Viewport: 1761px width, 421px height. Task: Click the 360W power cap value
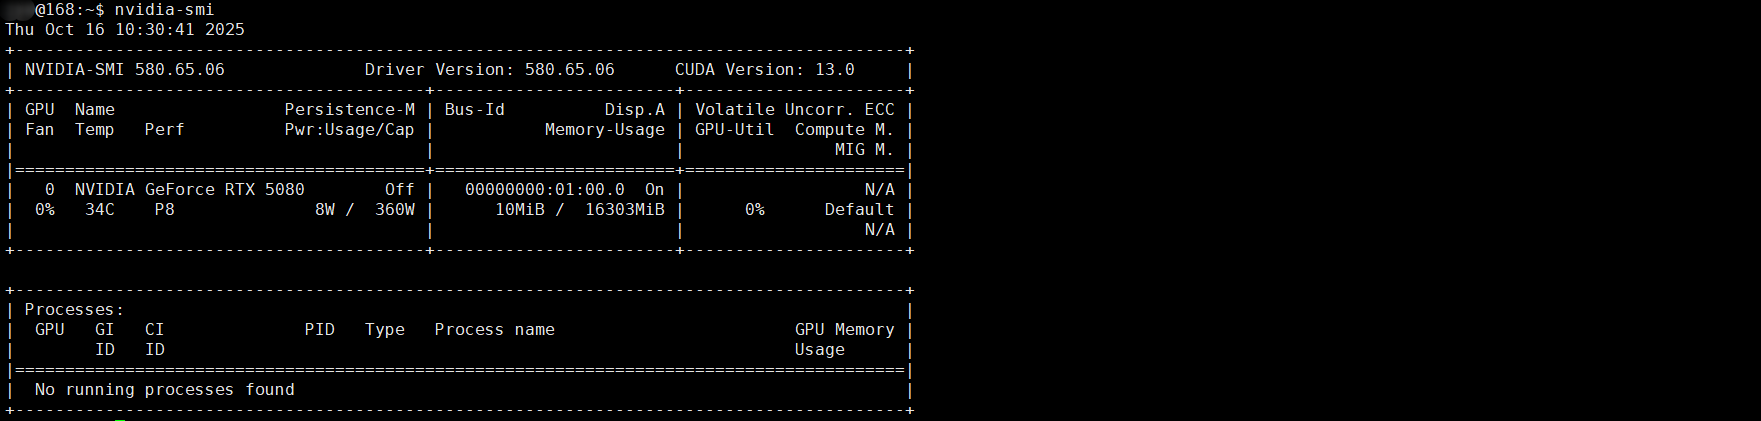[394, 210]
